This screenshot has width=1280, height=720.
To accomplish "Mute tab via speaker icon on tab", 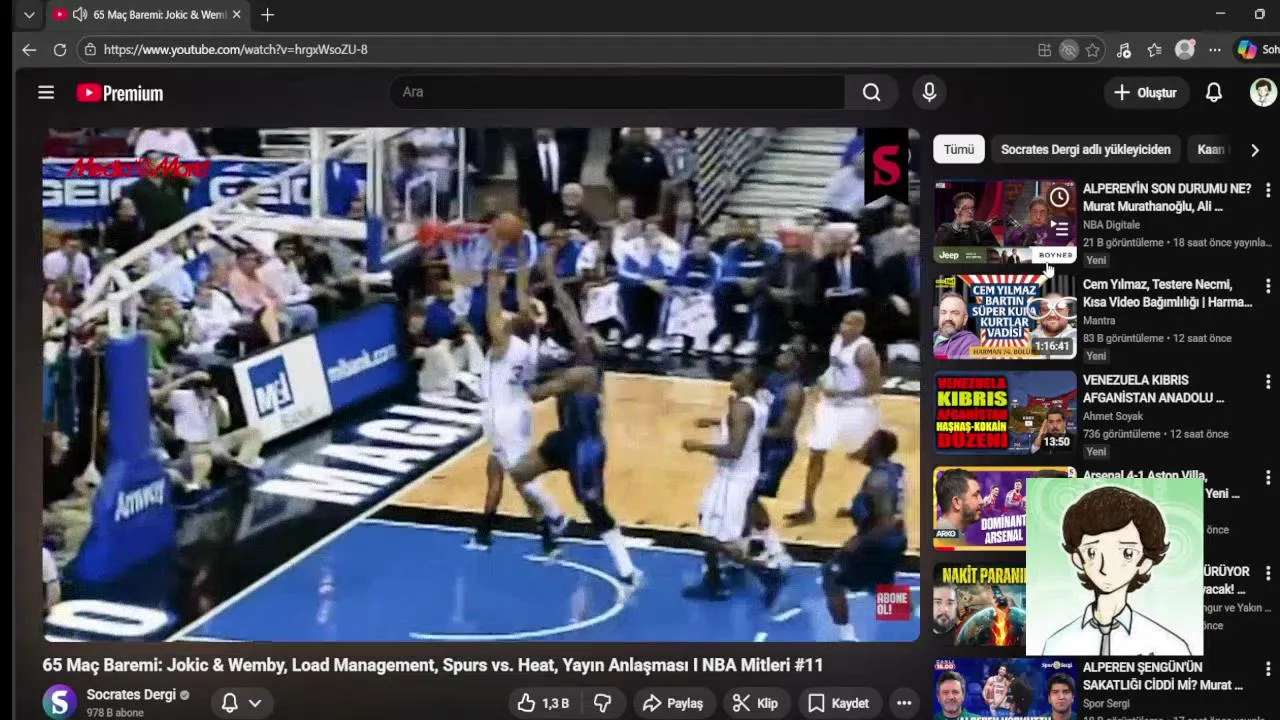I will click(x=80, y=15).
